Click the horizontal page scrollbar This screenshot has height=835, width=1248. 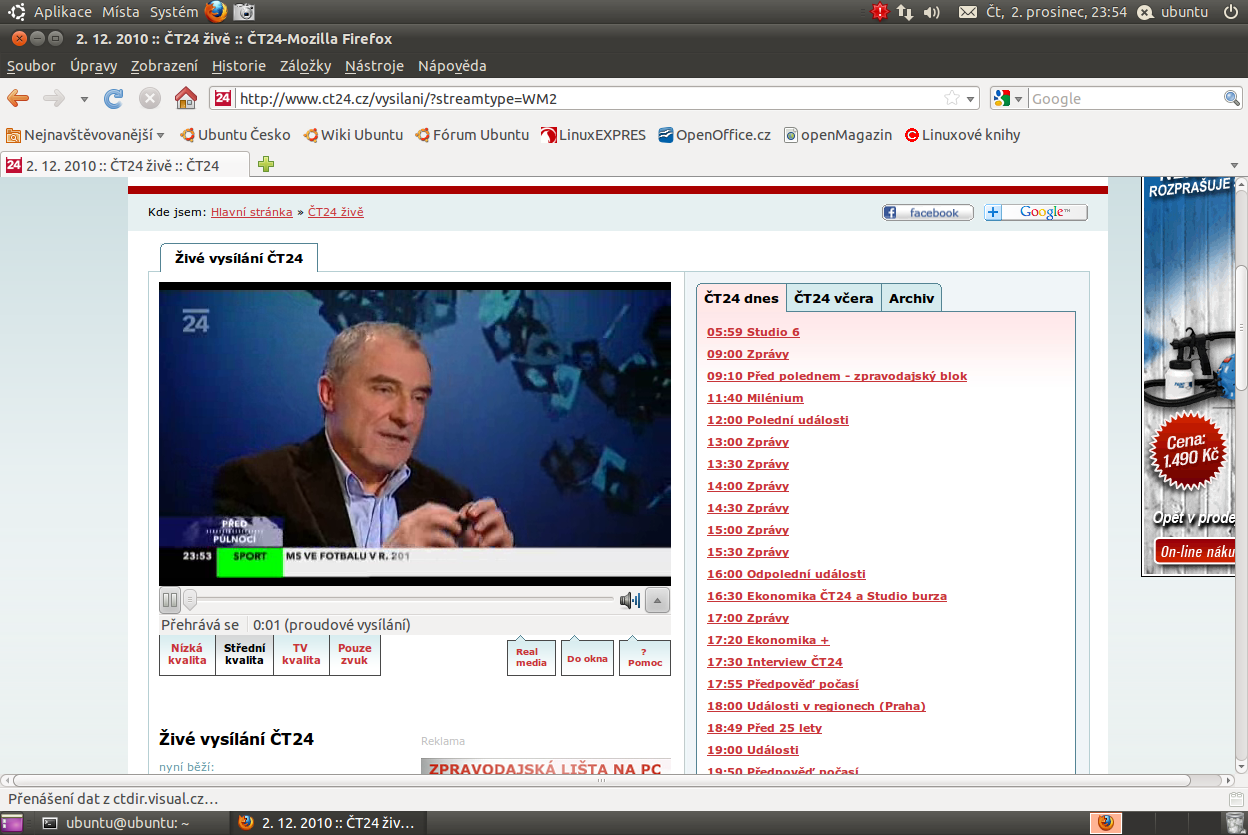(600, 780)
